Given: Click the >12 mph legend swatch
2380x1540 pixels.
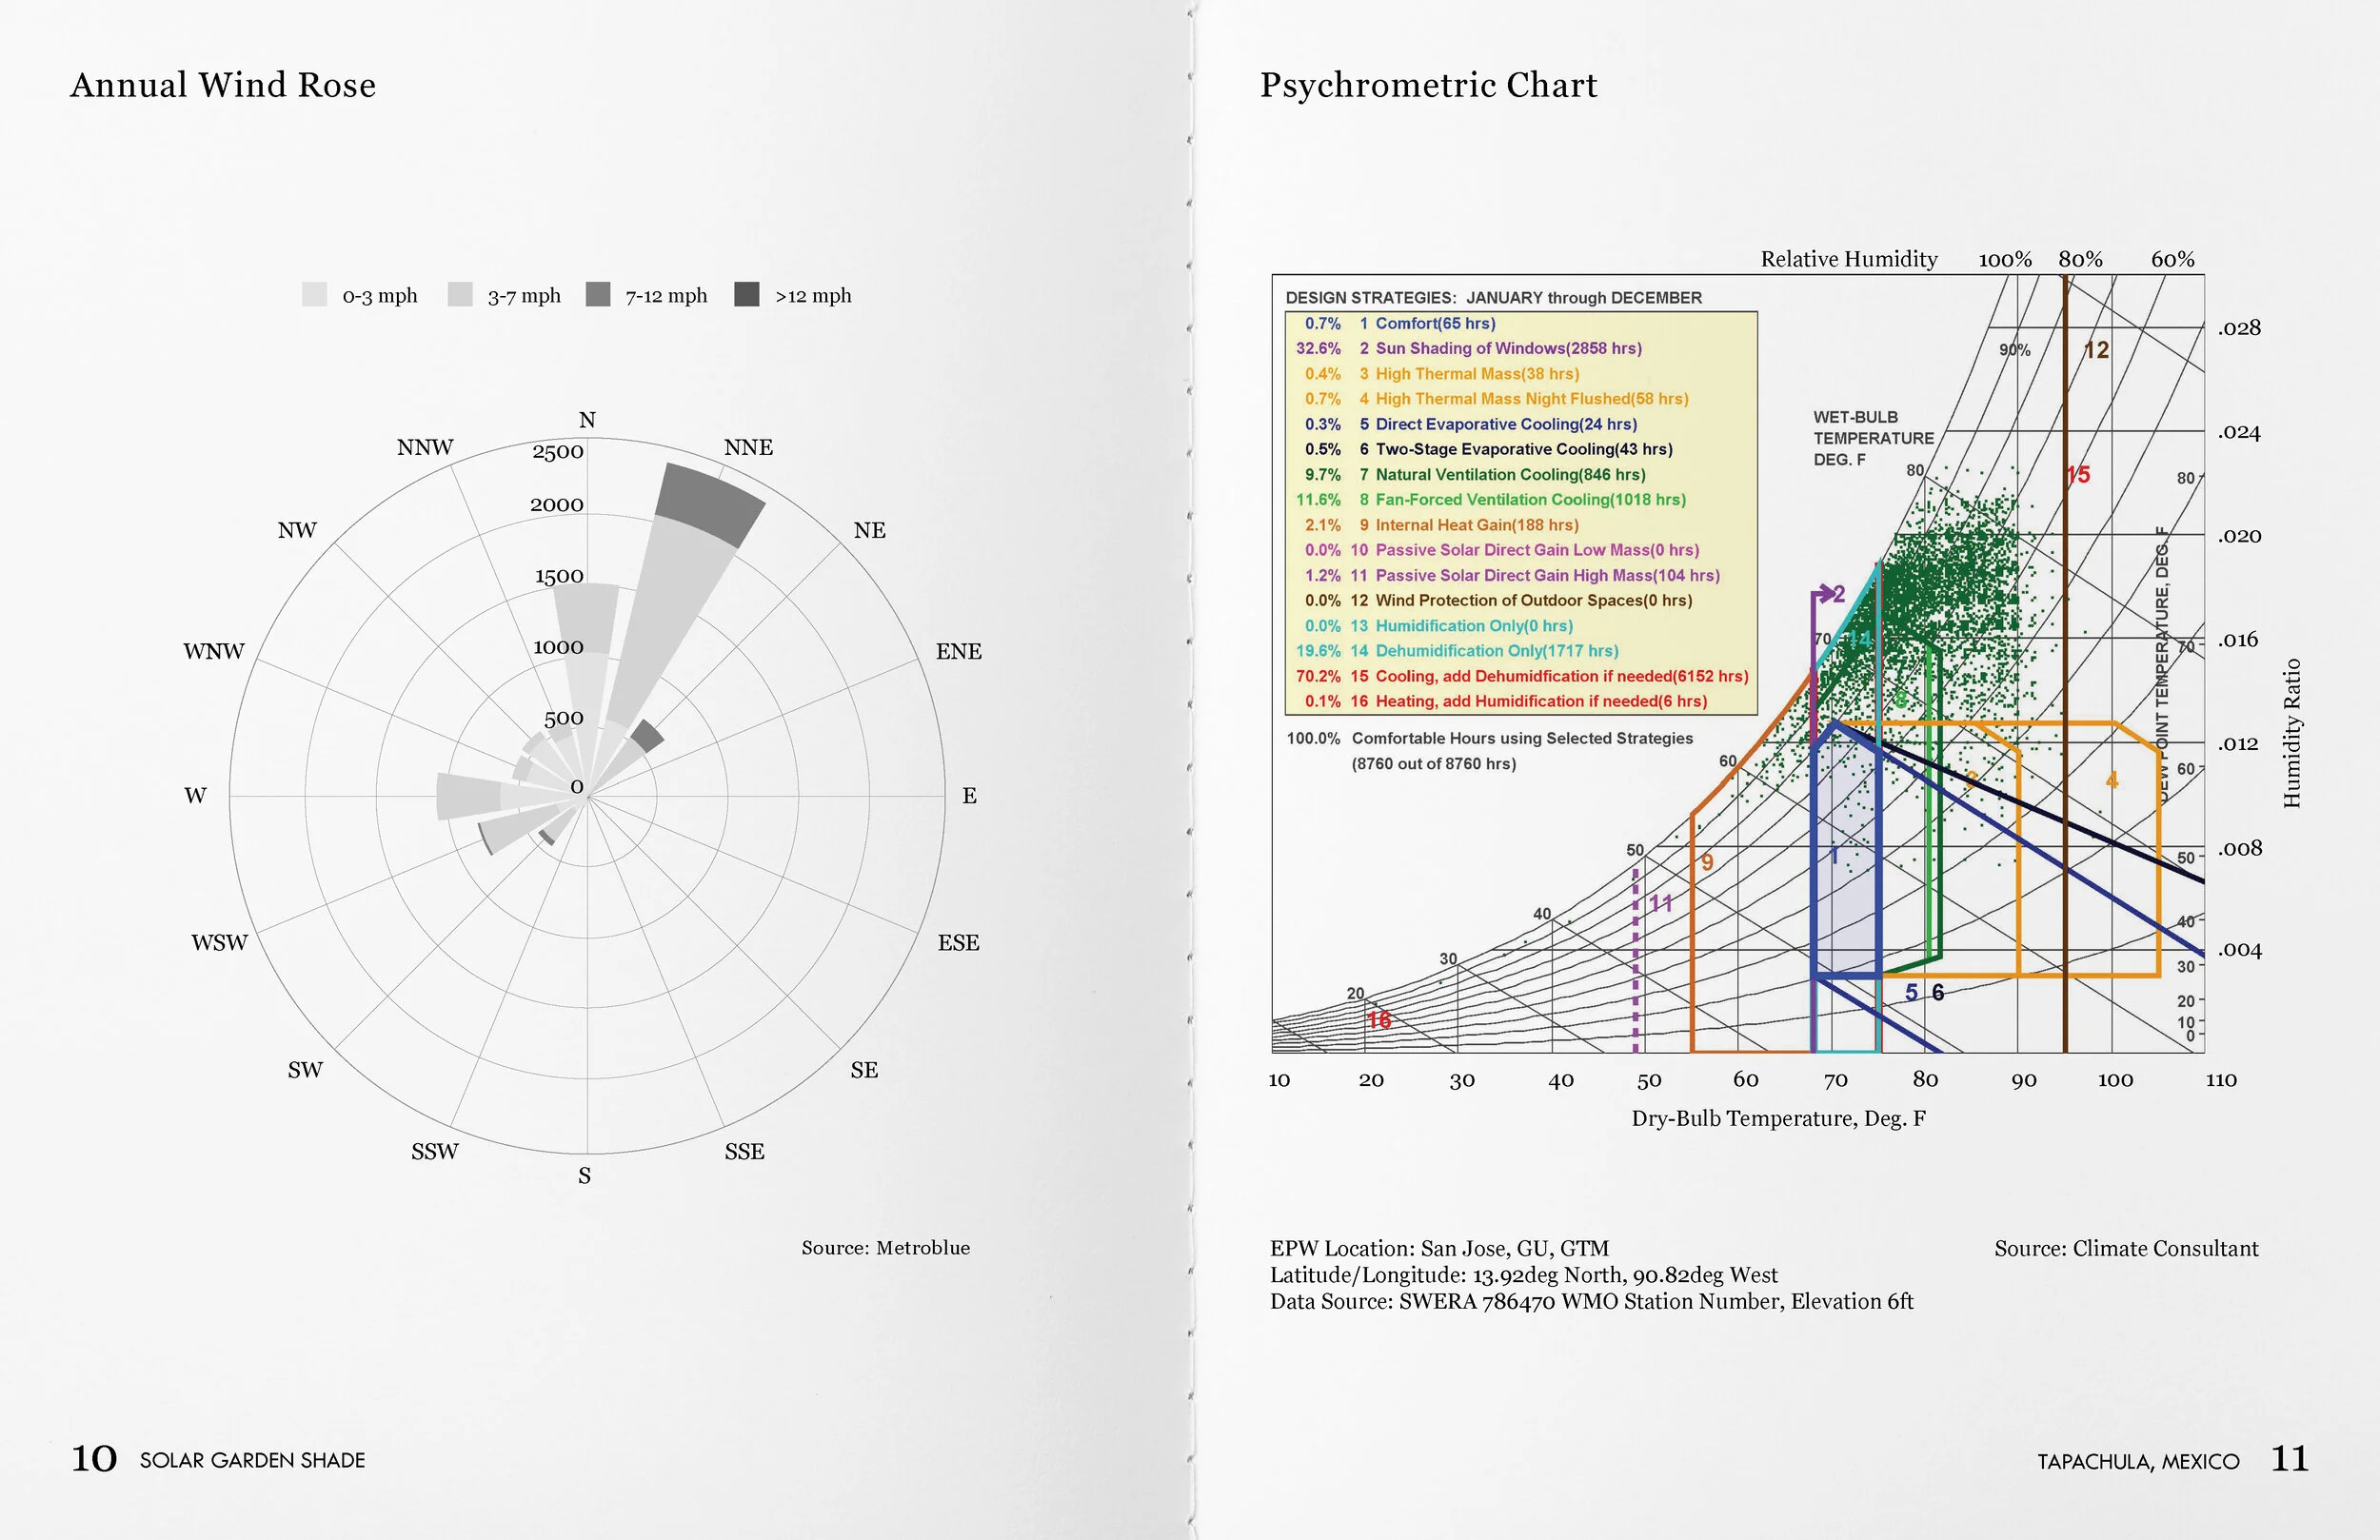Looking at the screenshot, I should click(x=746, y=294).
